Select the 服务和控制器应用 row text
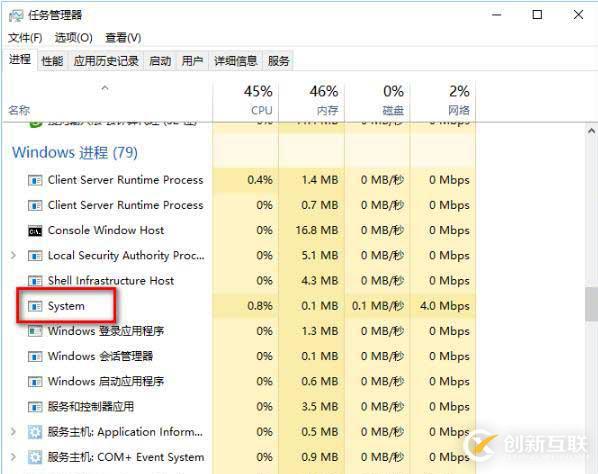Screen dimensions: 598x474 (91, 407)
